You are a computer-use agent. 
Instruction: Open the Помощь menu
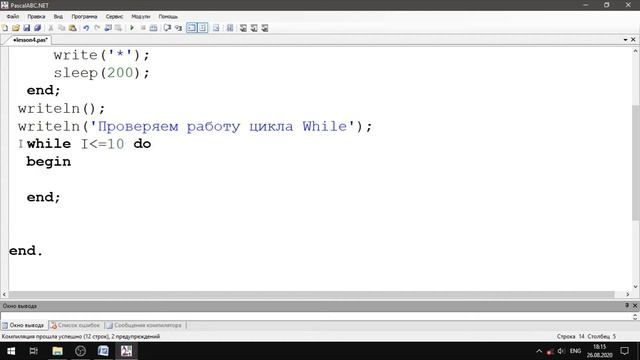(168, 17)
